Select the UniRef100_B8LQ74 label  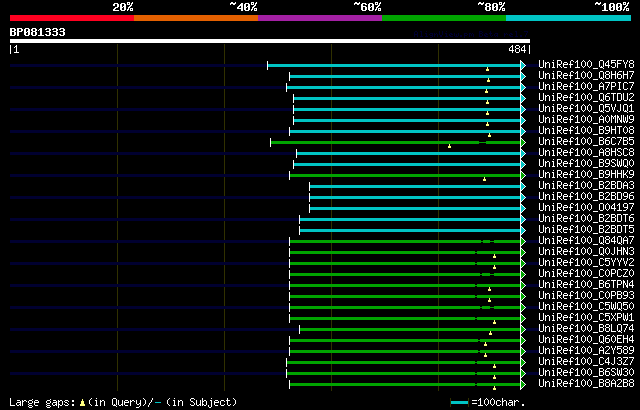point(587,329)
